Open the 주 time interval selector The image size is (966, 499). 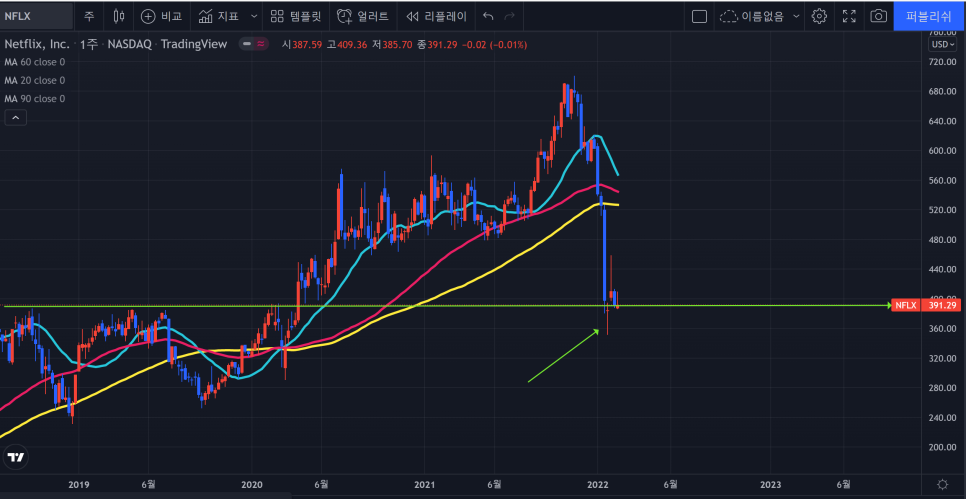[89, 16]
